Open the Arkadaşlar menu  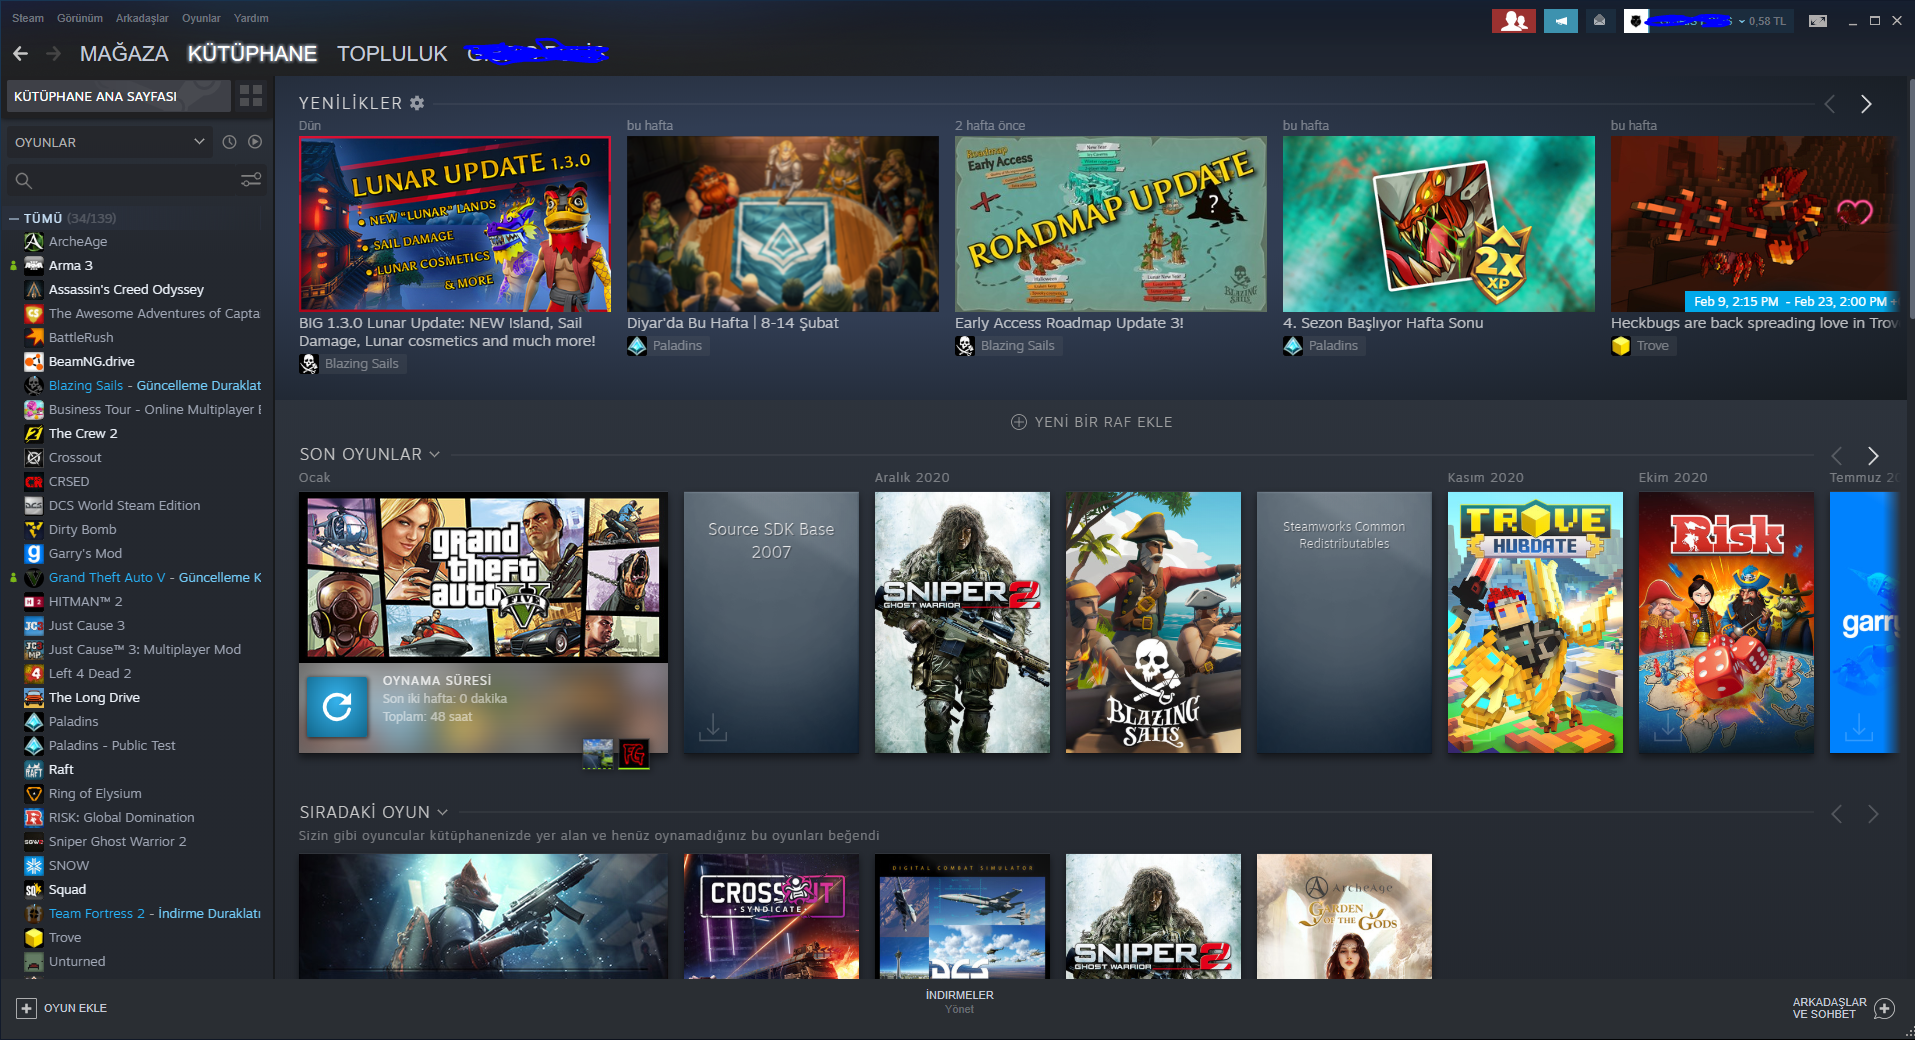pyautogui.click(x=142, y=18)
